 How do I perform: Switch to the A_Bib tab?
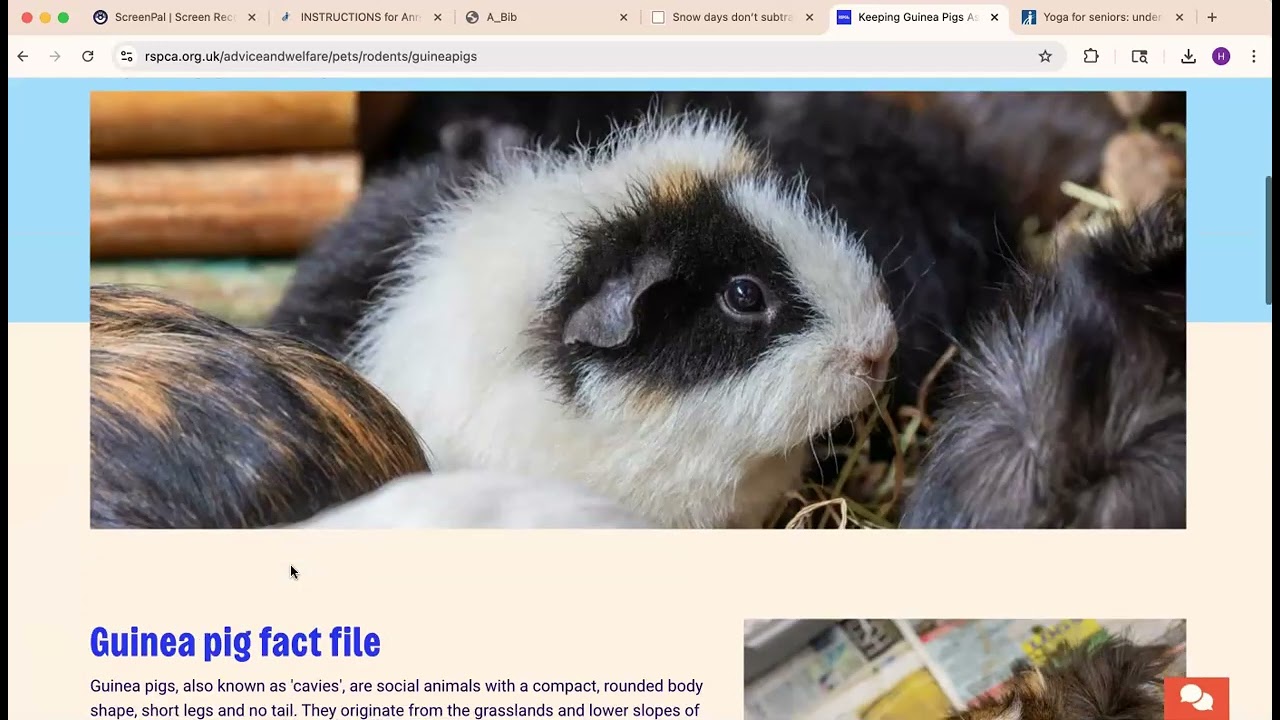(546, 17)
